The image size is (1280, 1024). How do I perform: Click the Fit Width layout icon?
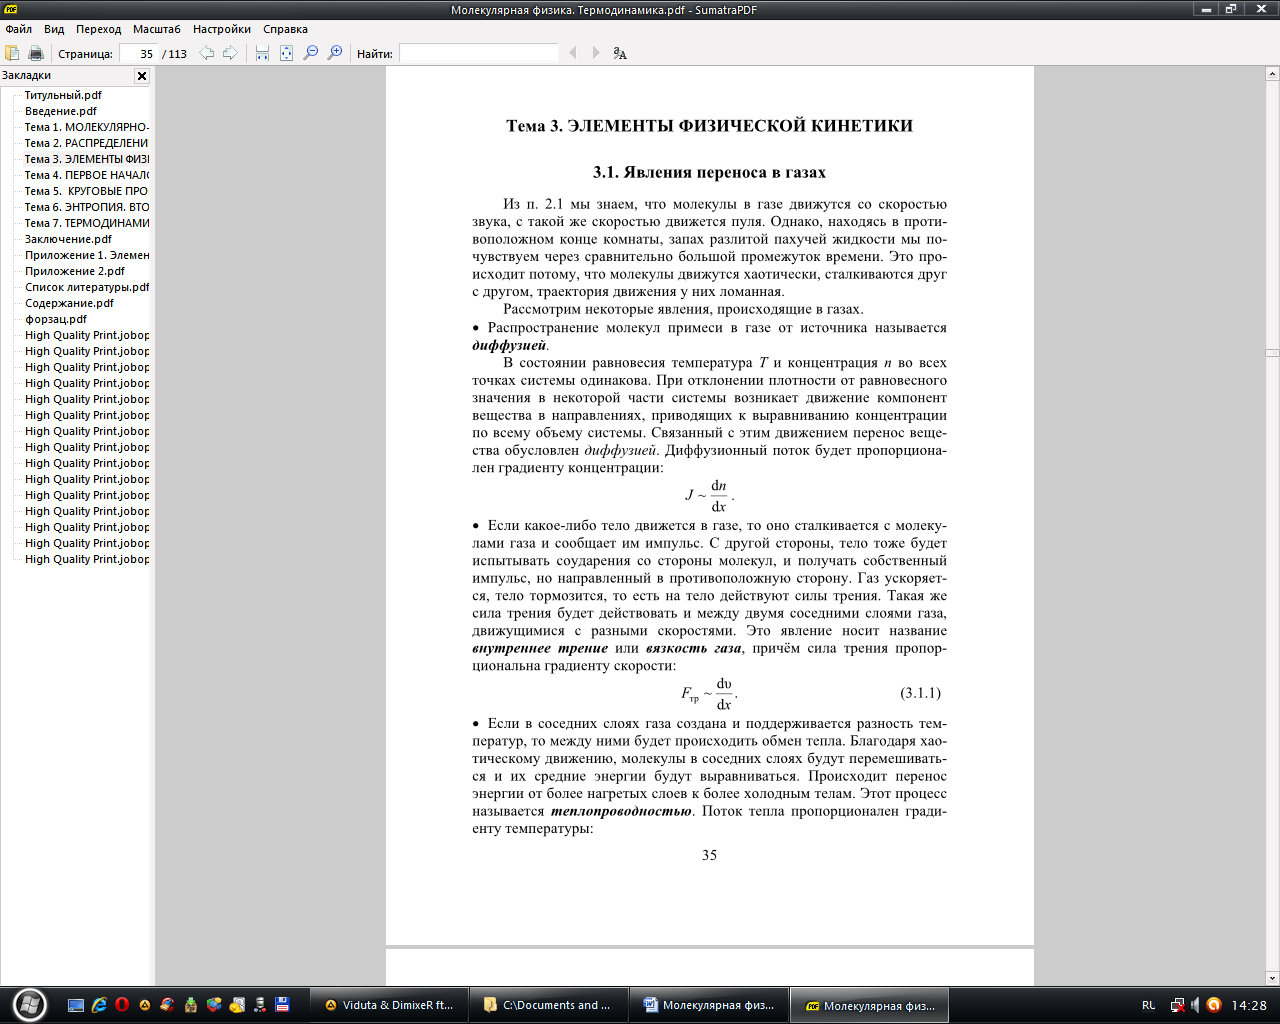pyautogui.click(x=262, y=53)
